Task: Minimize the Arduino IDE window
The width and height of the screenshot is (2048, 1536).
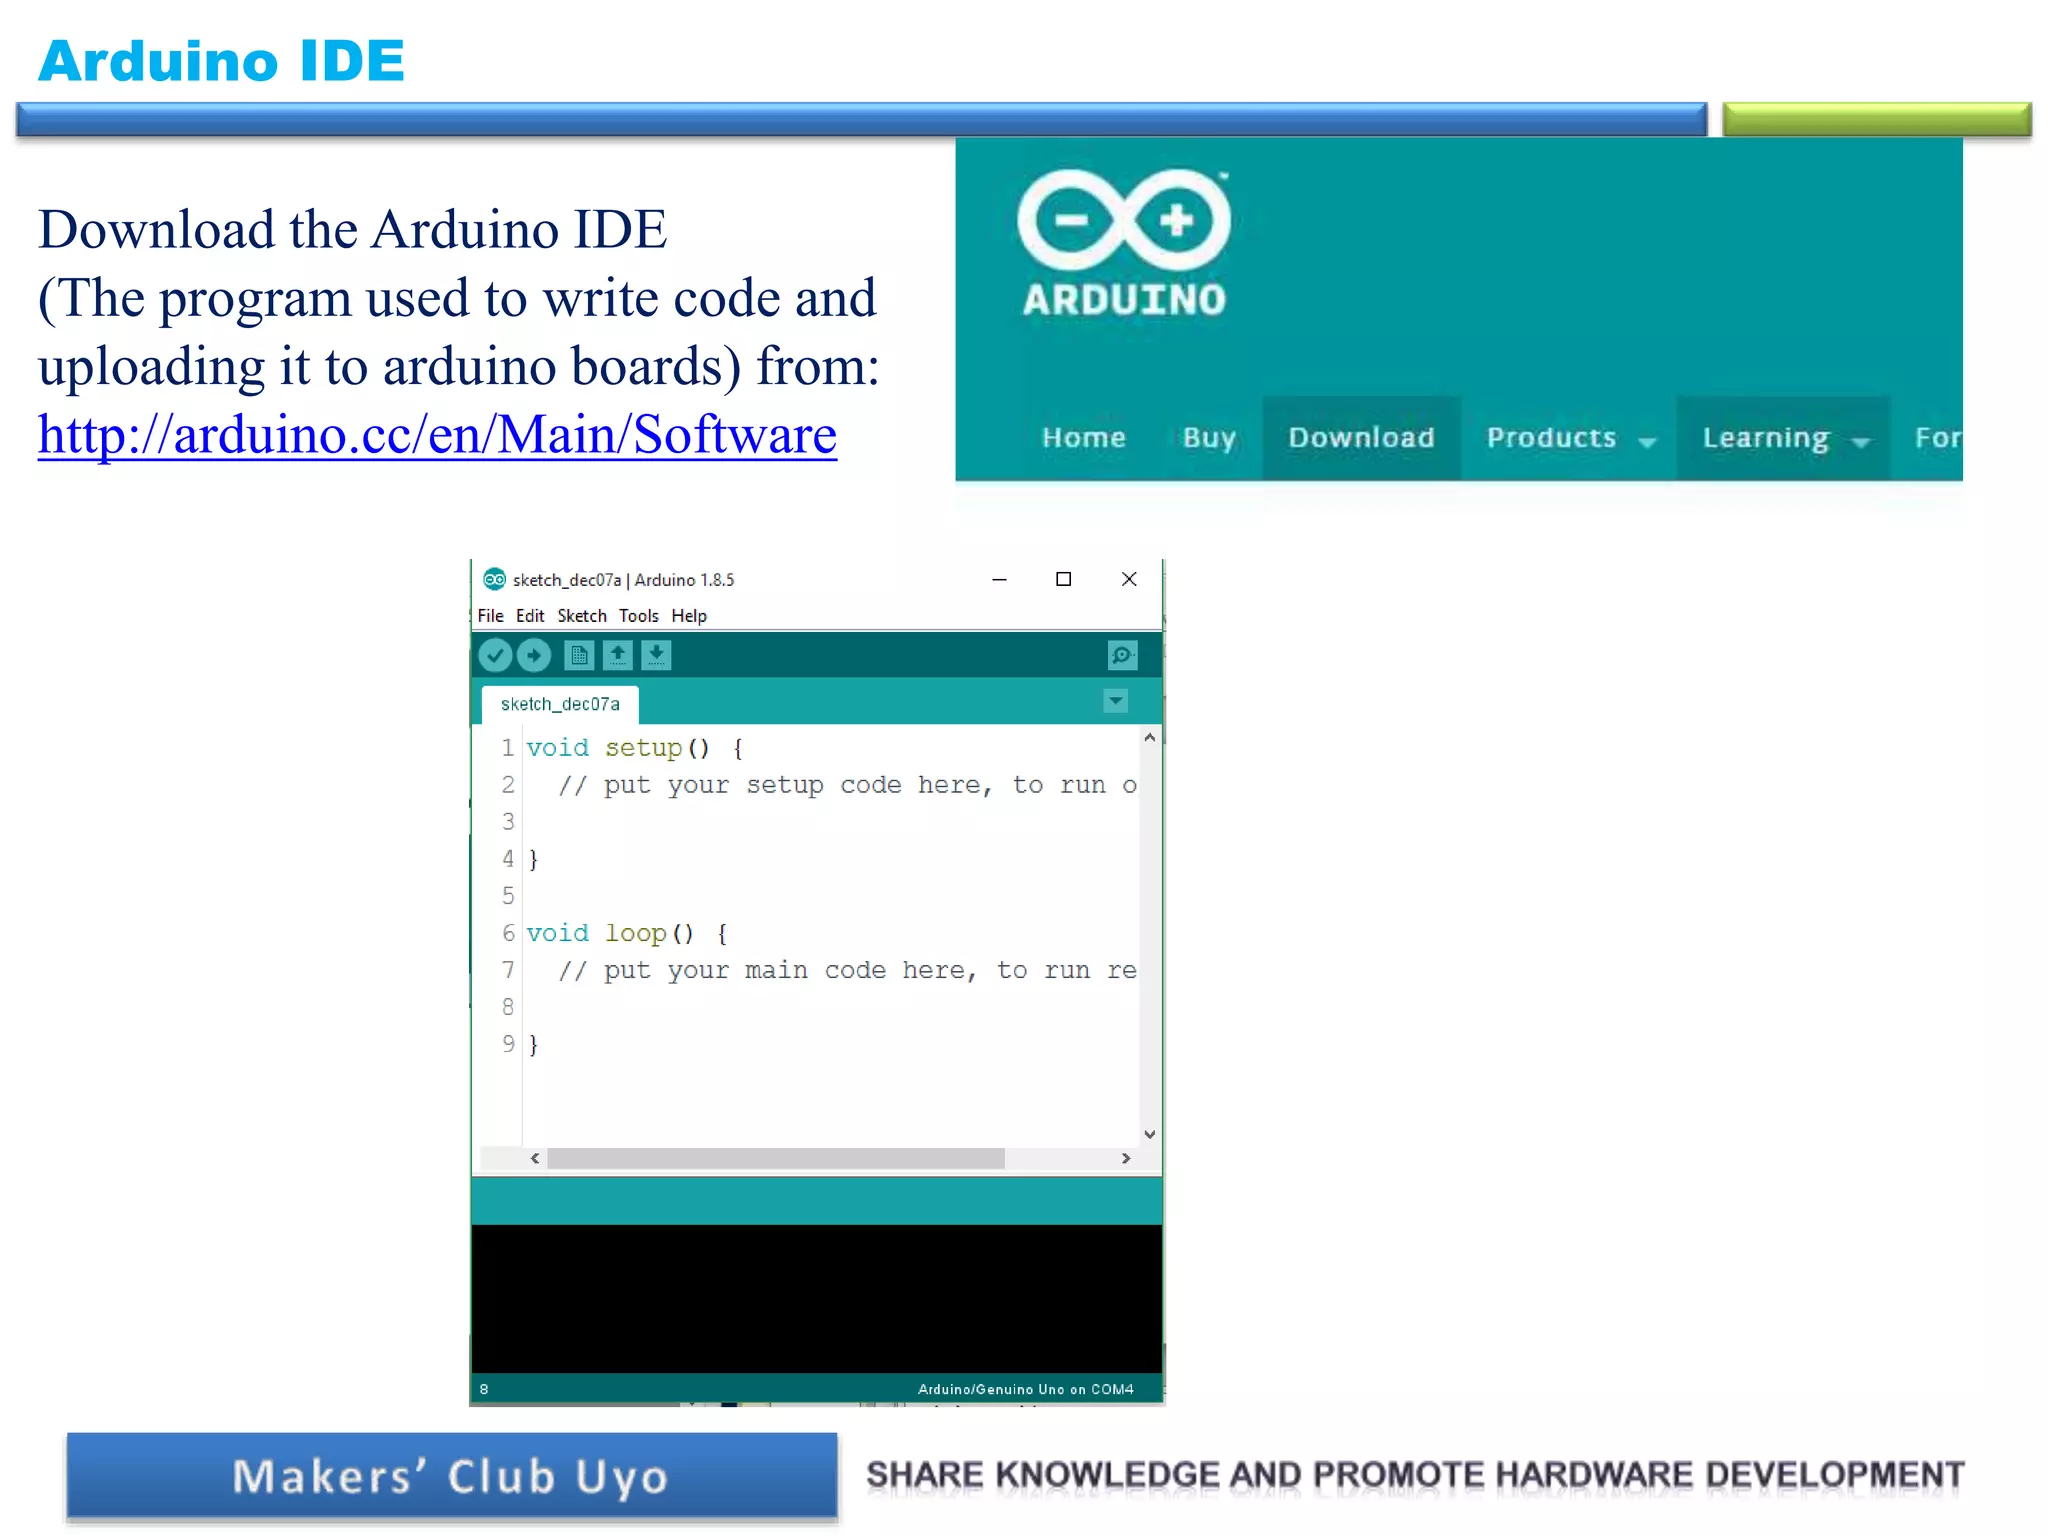Action: coord(999,579)
